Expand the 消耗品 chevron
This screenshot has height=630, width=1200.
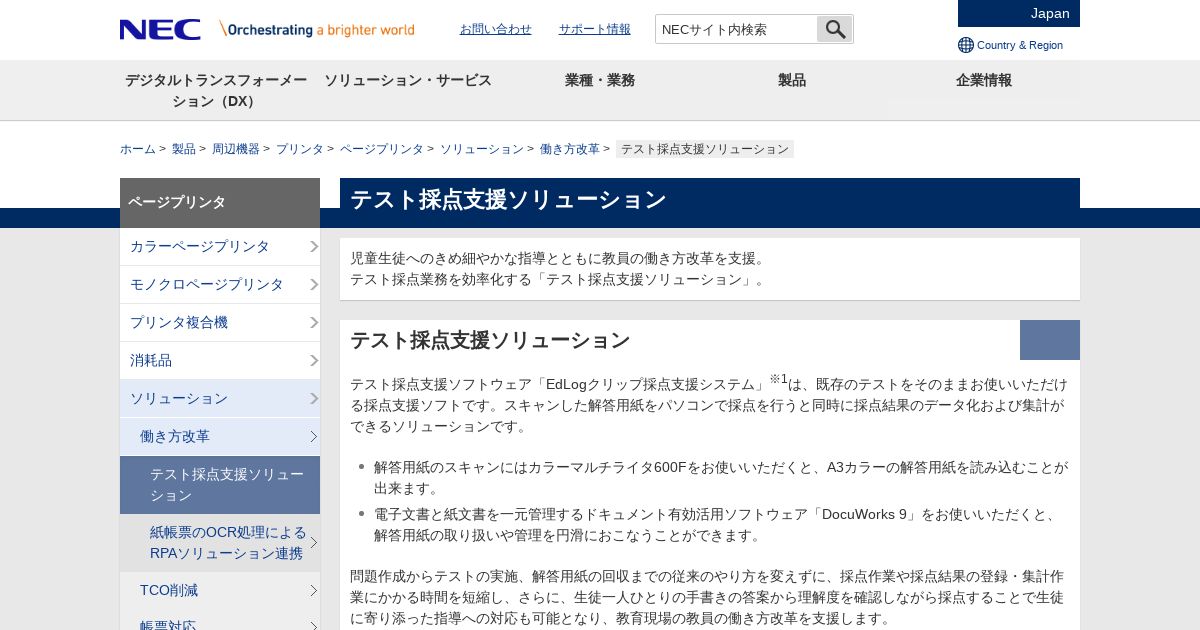(x=313, y=360)
